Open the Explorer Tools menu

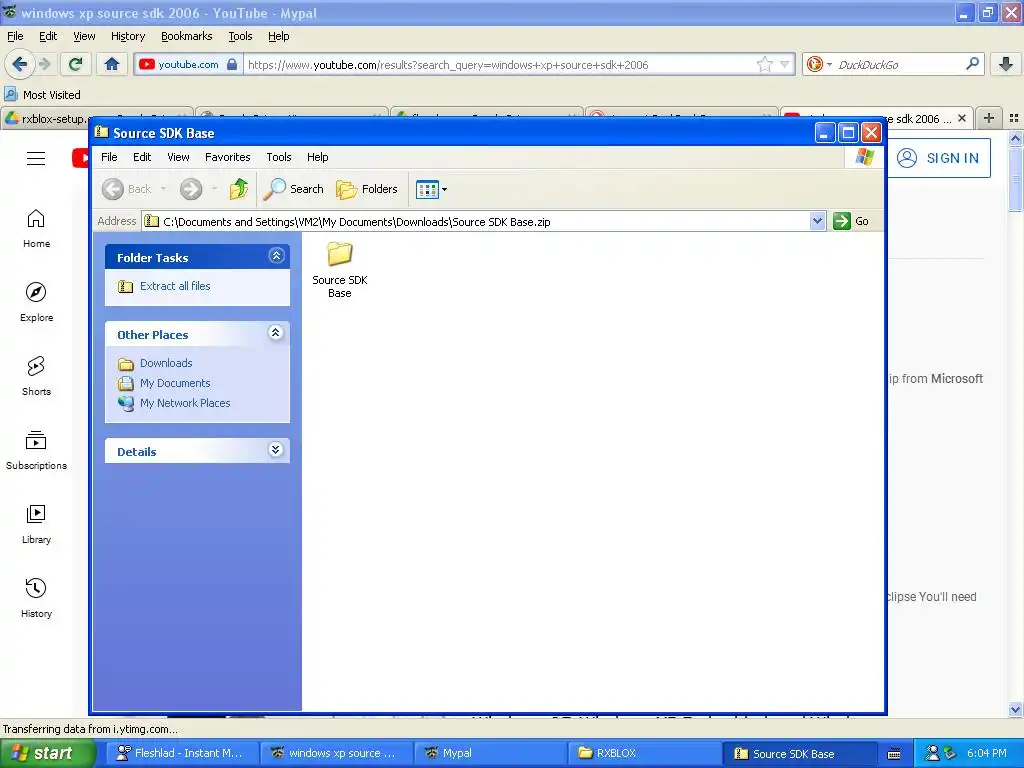click(279, 157)
